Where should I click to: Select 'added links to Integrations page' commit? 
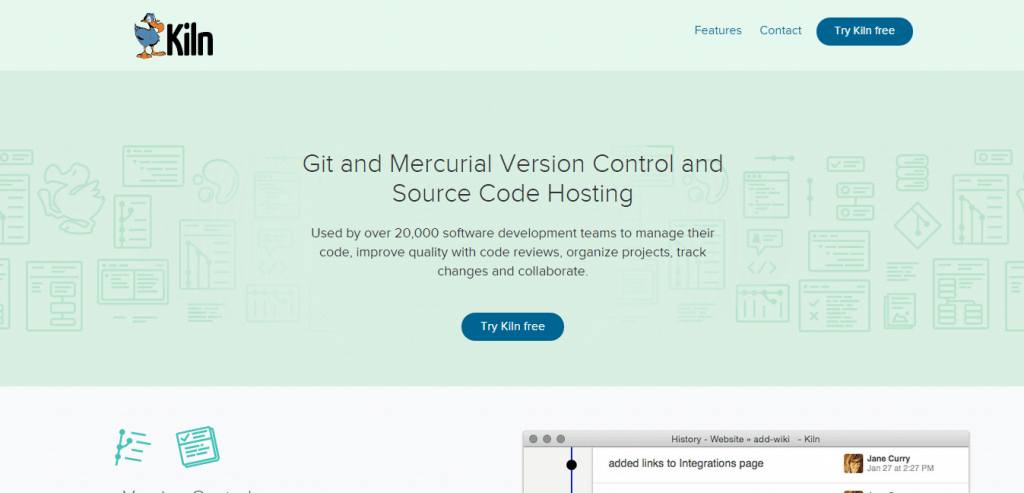686,464
